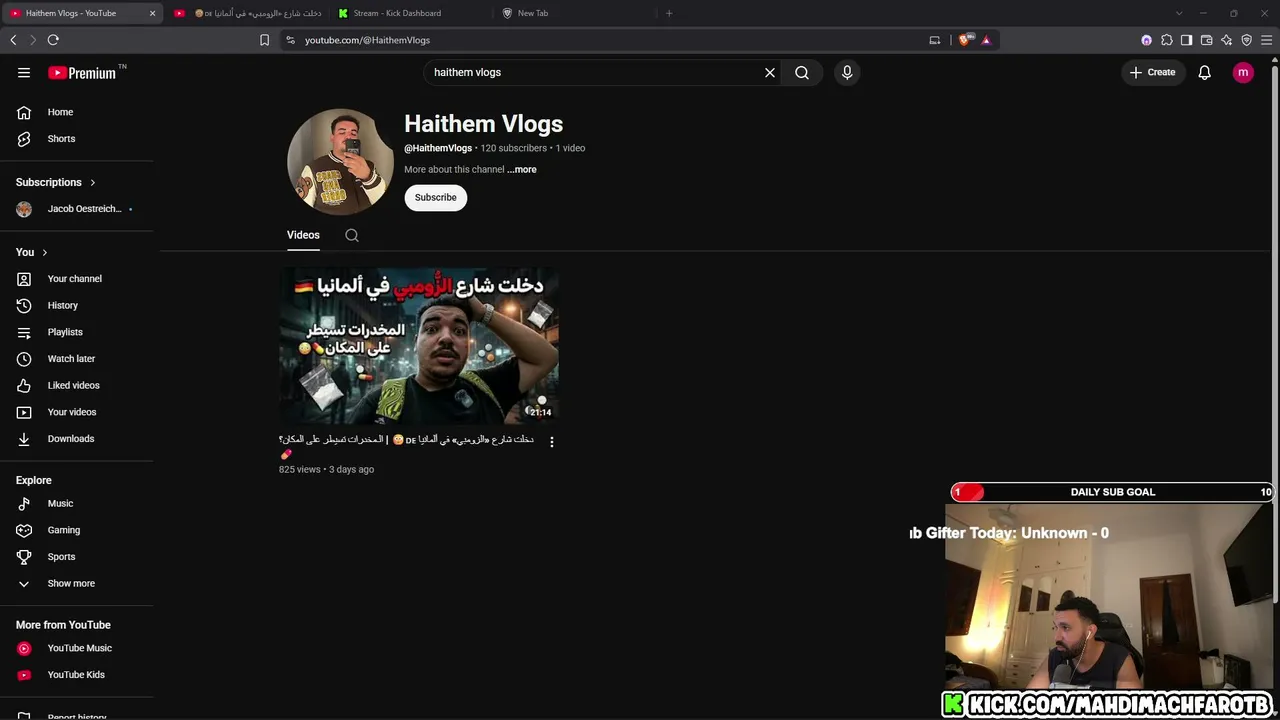The height and width of the screenshot is (720, 1280).
Task: Play the 21:14 video thumbnail
Action: tap(419, 346)
